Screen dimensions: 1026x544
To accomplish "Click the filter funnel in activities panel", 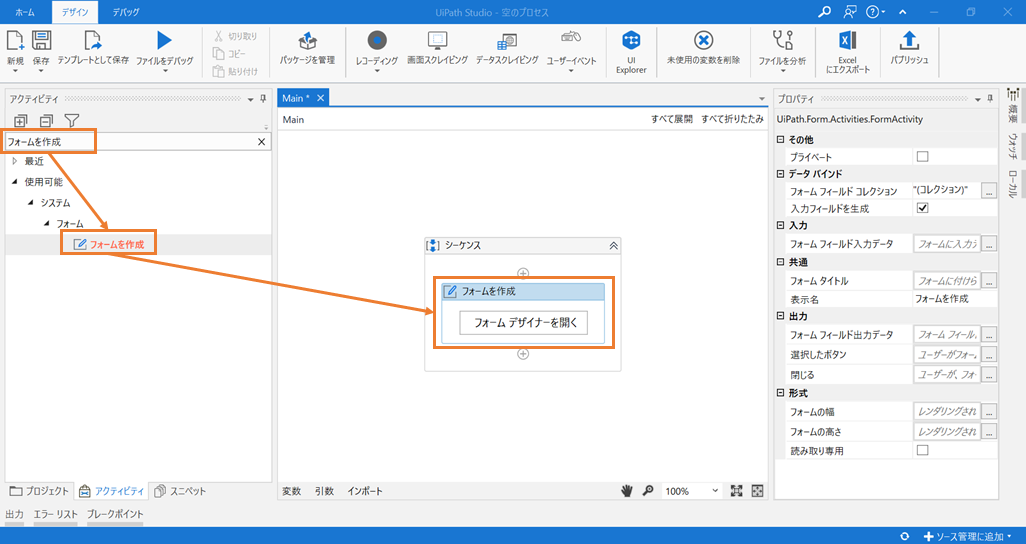I will (72, 120).
